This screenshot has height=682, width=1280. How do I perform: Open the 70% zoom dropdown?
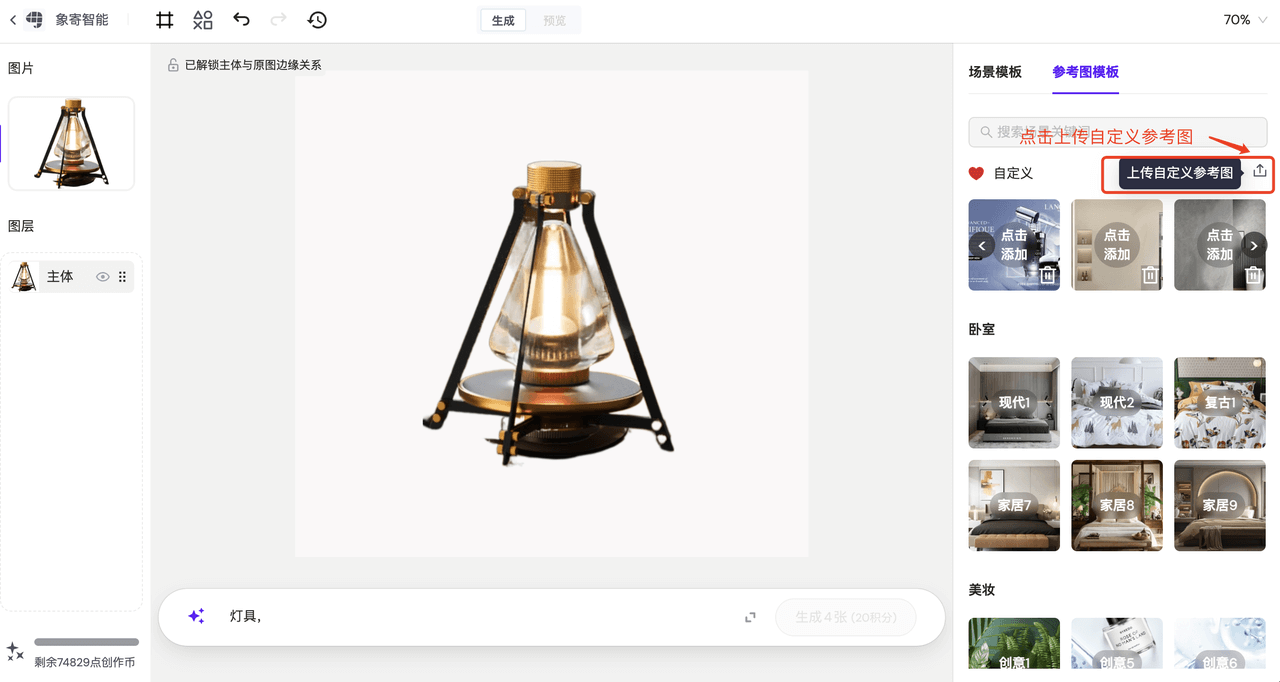(1244, 20)
